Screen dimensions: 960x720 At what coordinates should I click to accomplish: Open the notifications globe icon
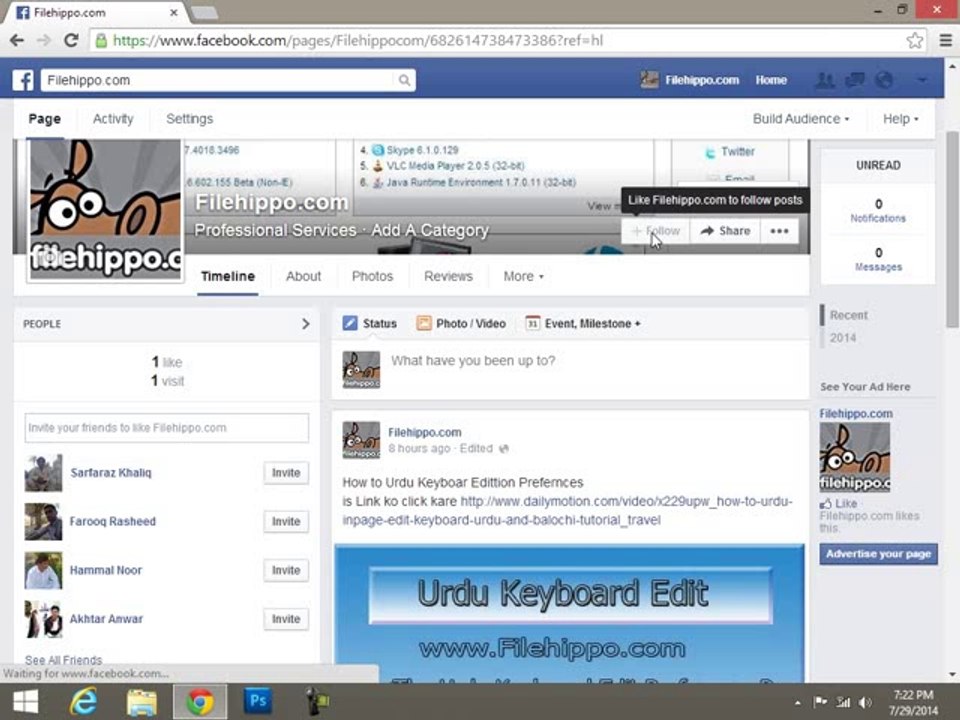click(884, 80)
